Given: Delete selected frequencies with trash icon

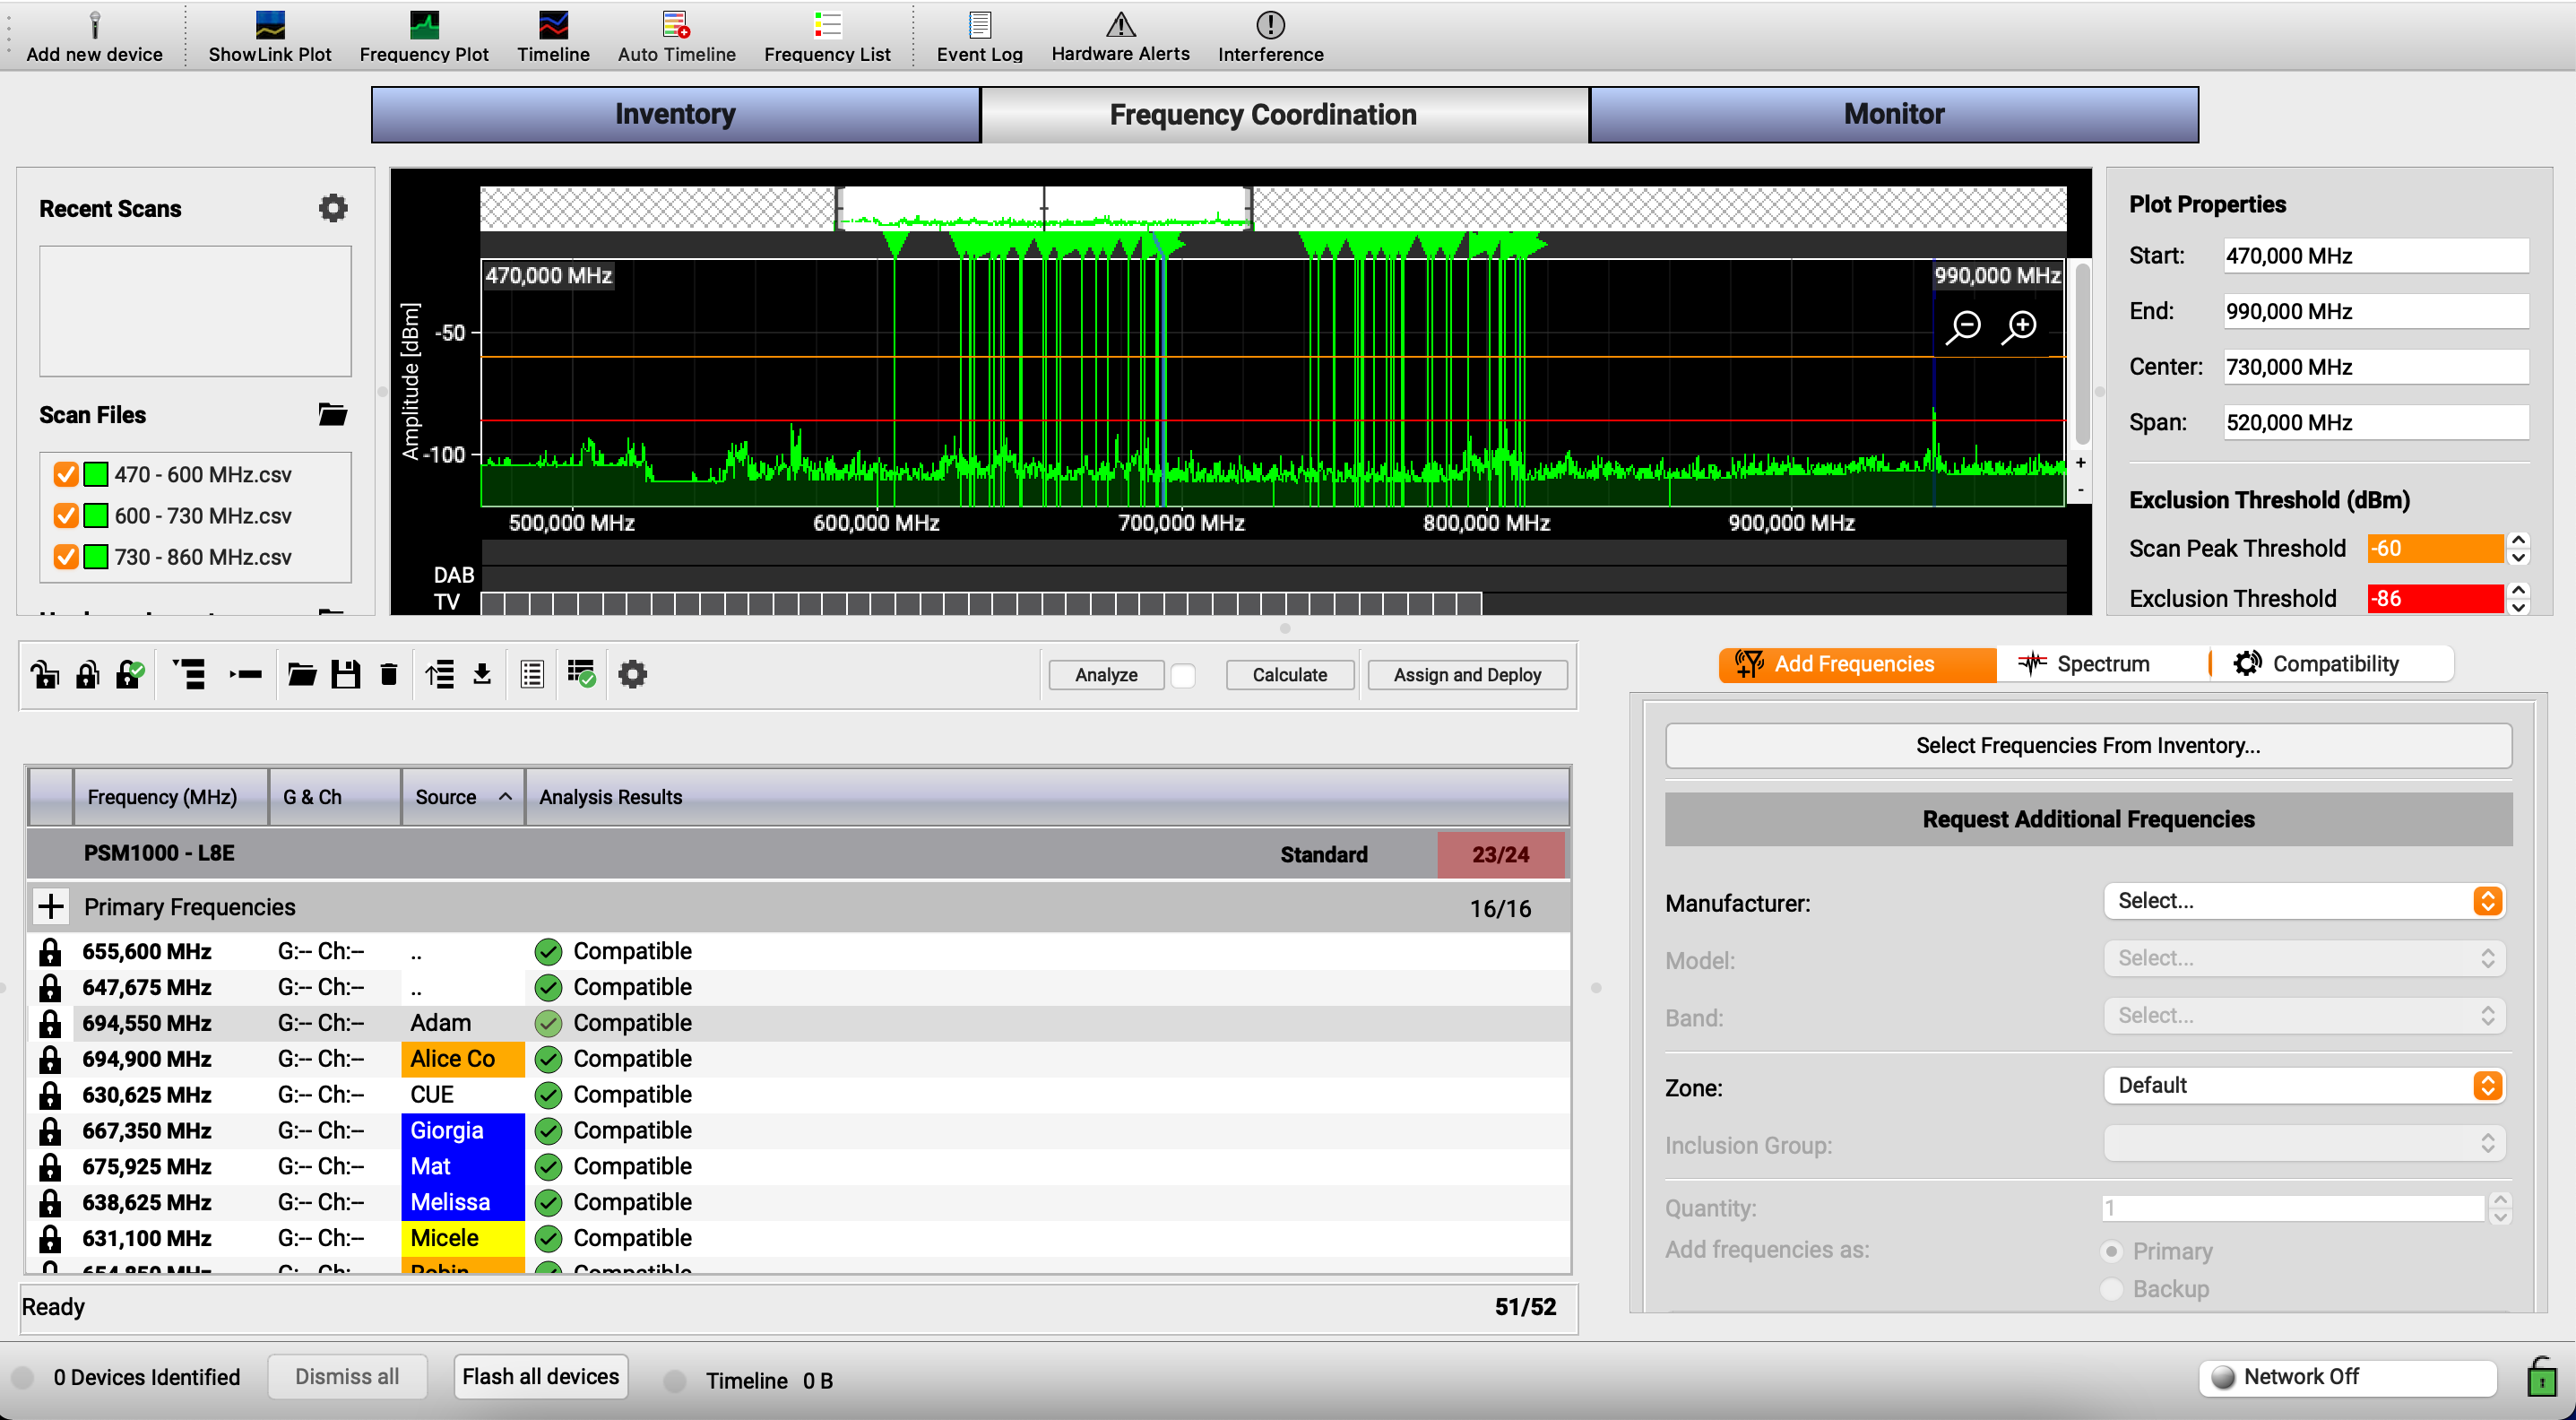Looking at the screenshot, I should click(x=388, y=674).
